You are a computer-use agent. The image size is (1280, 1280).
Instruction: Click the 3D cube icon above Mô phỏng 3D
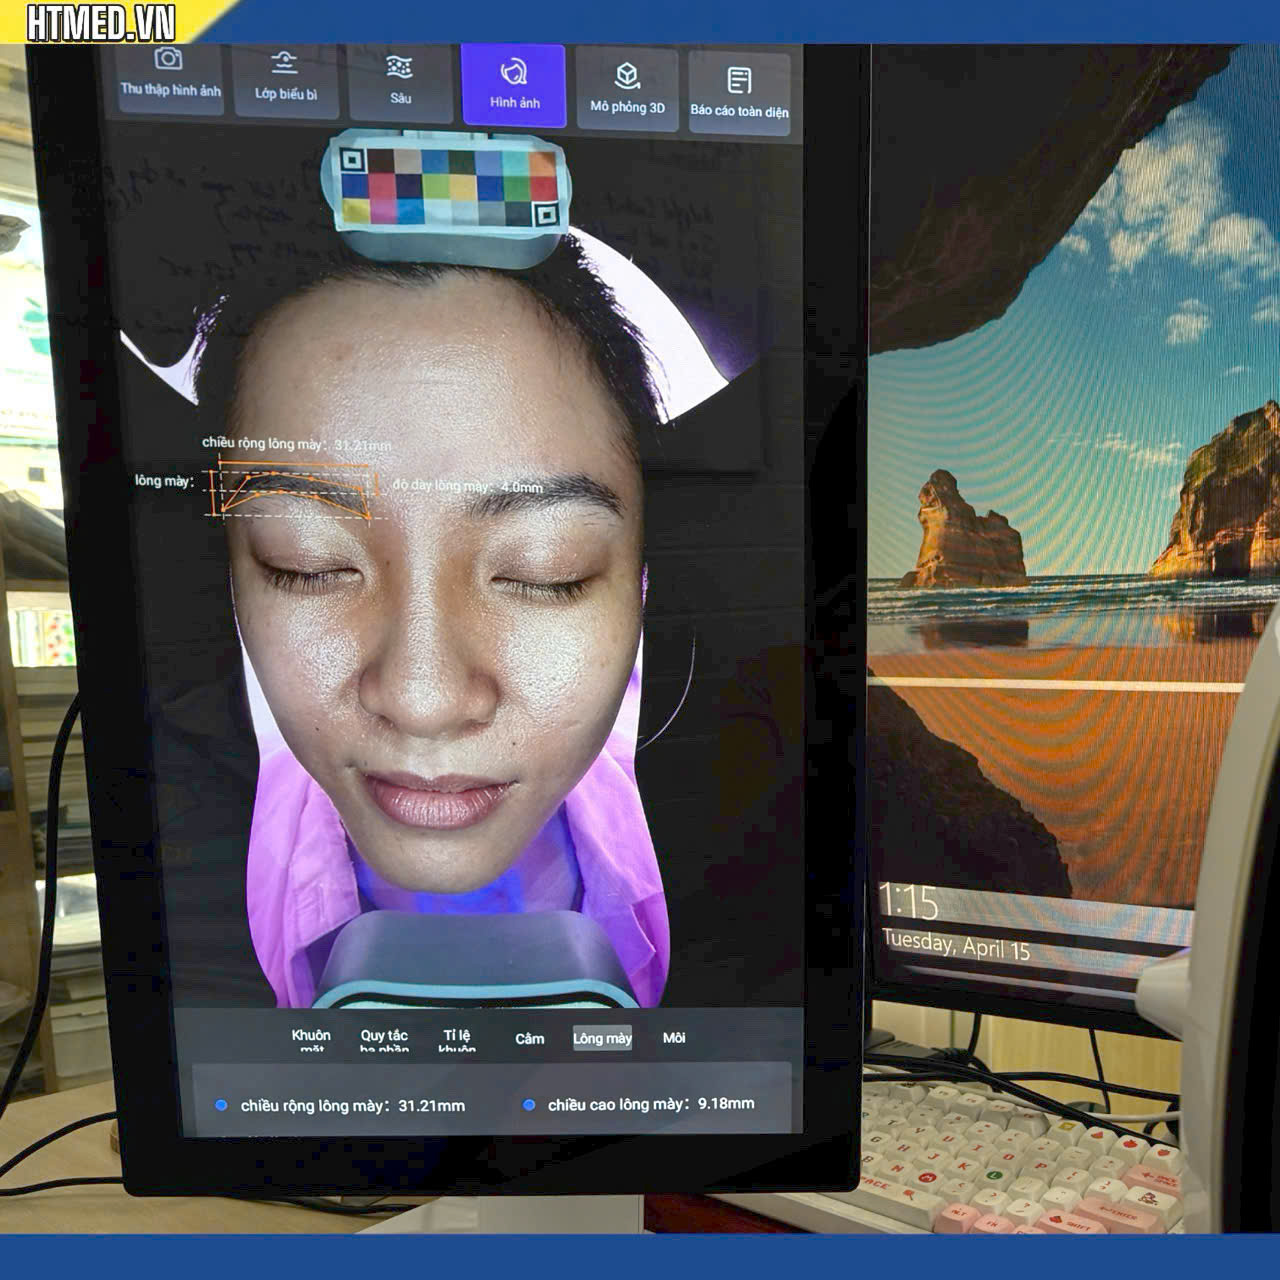click(627, 75)
